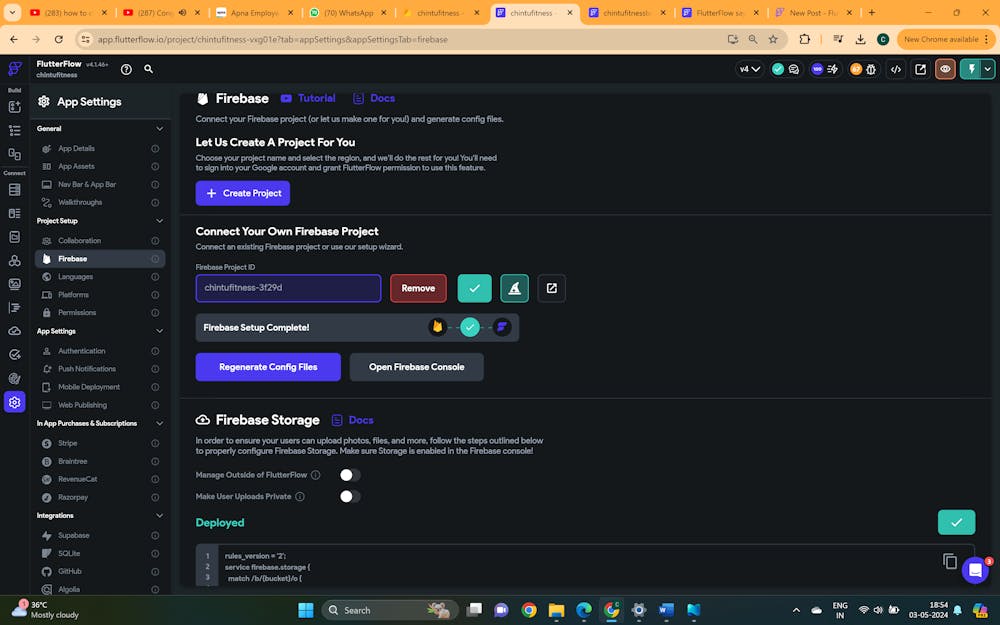Click the info icon beside App Details
Screen dimensions: 1000x625
point(155,149)
